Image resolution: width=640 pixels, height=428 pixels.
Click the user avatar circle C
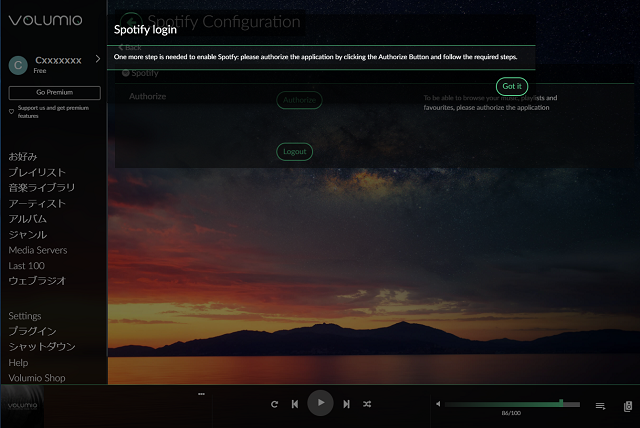[x=18, y=65]
